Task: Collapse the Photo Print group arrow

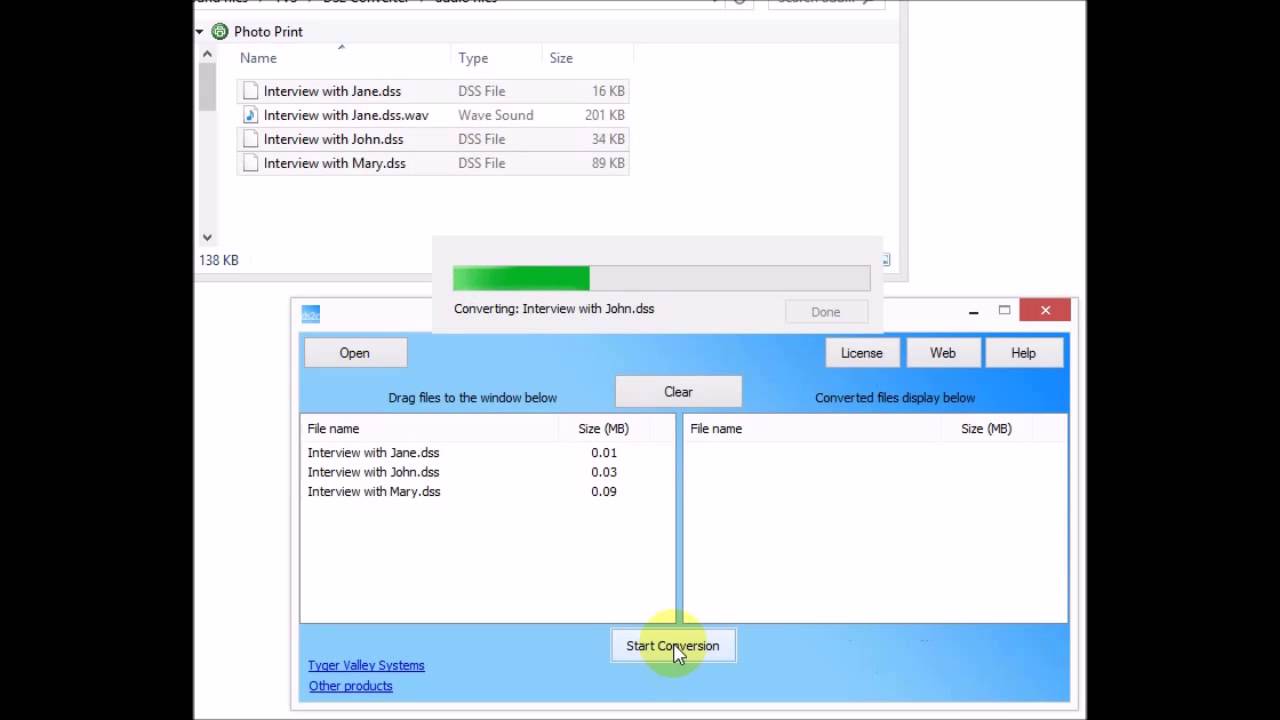Action: [200, 32]
